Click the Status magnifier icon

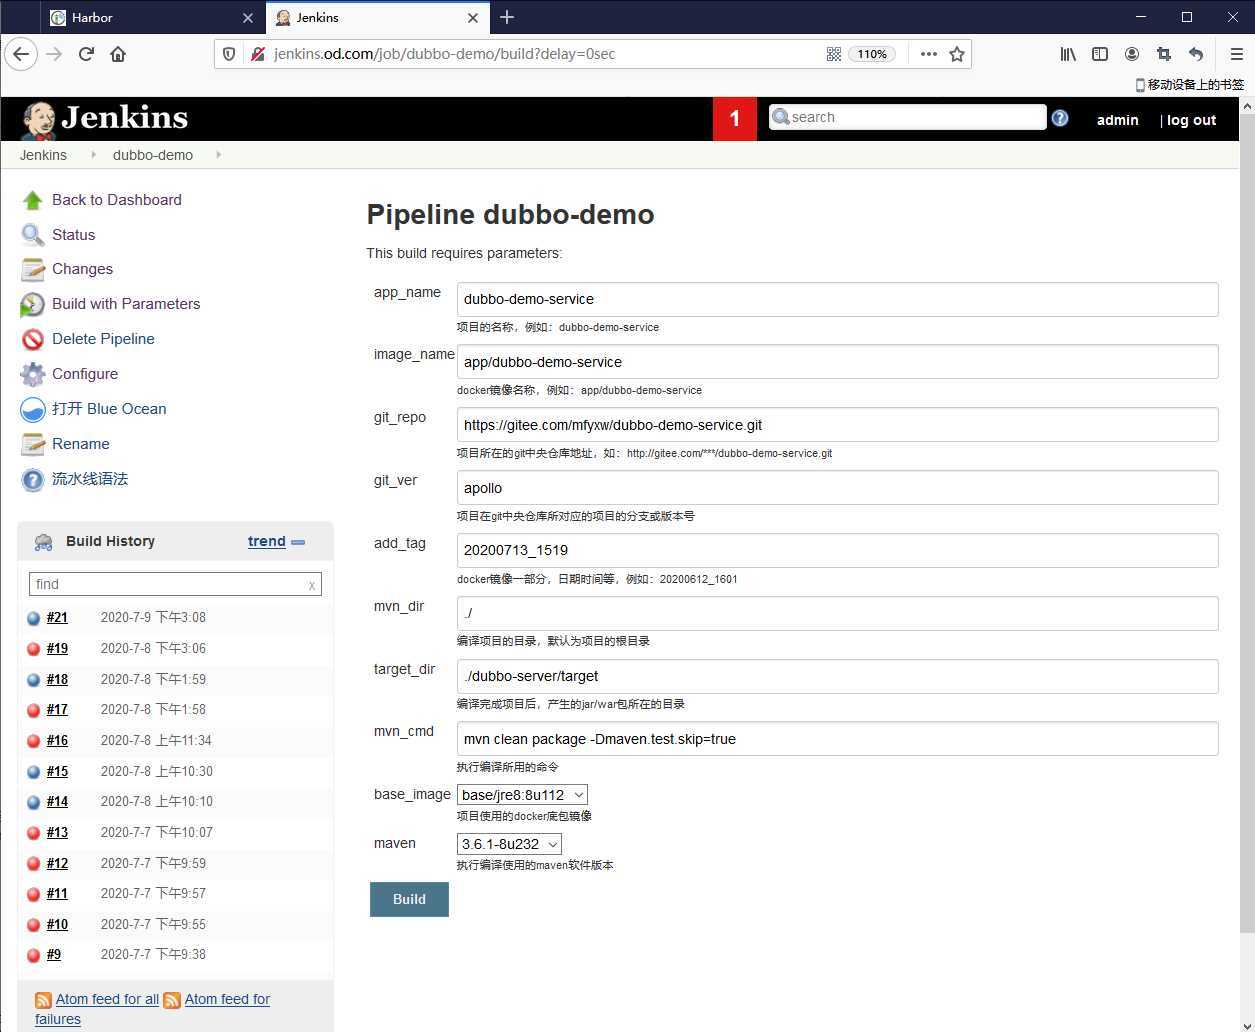pyautogui.click(x=33, y=235)
